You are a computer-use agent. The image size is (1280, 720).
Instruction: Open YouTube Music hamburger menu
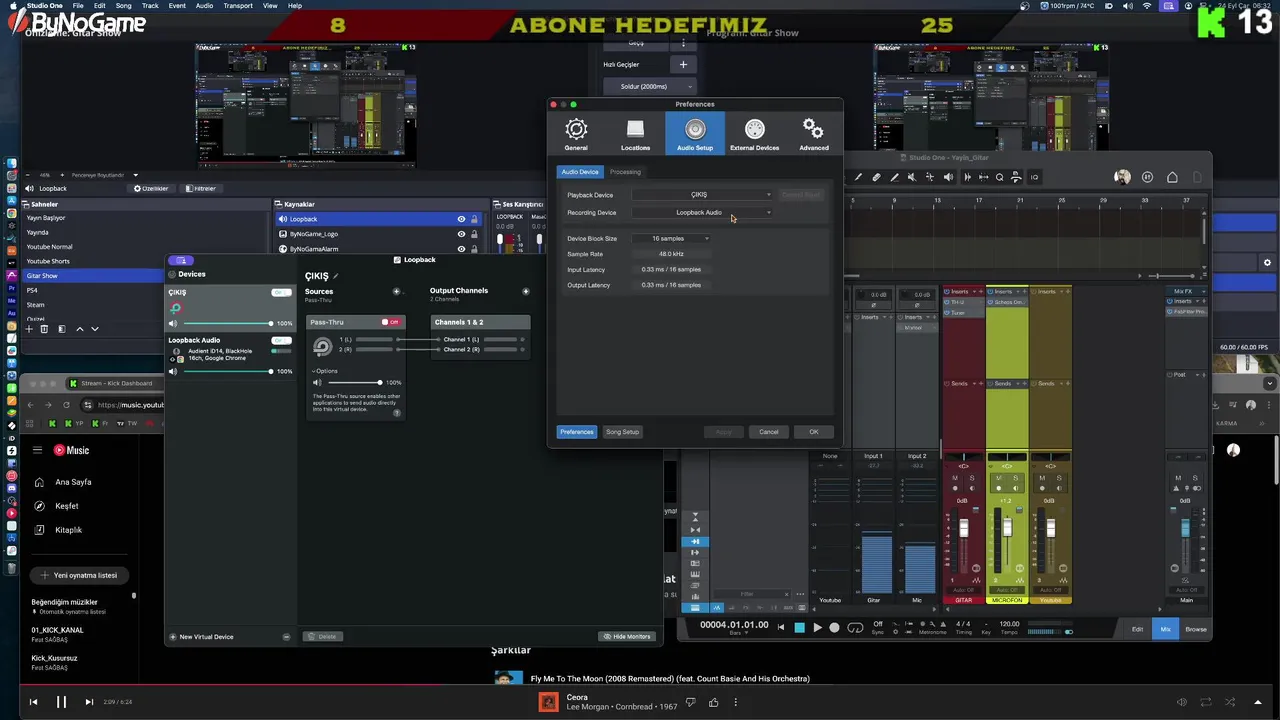[x=37, y=450]
